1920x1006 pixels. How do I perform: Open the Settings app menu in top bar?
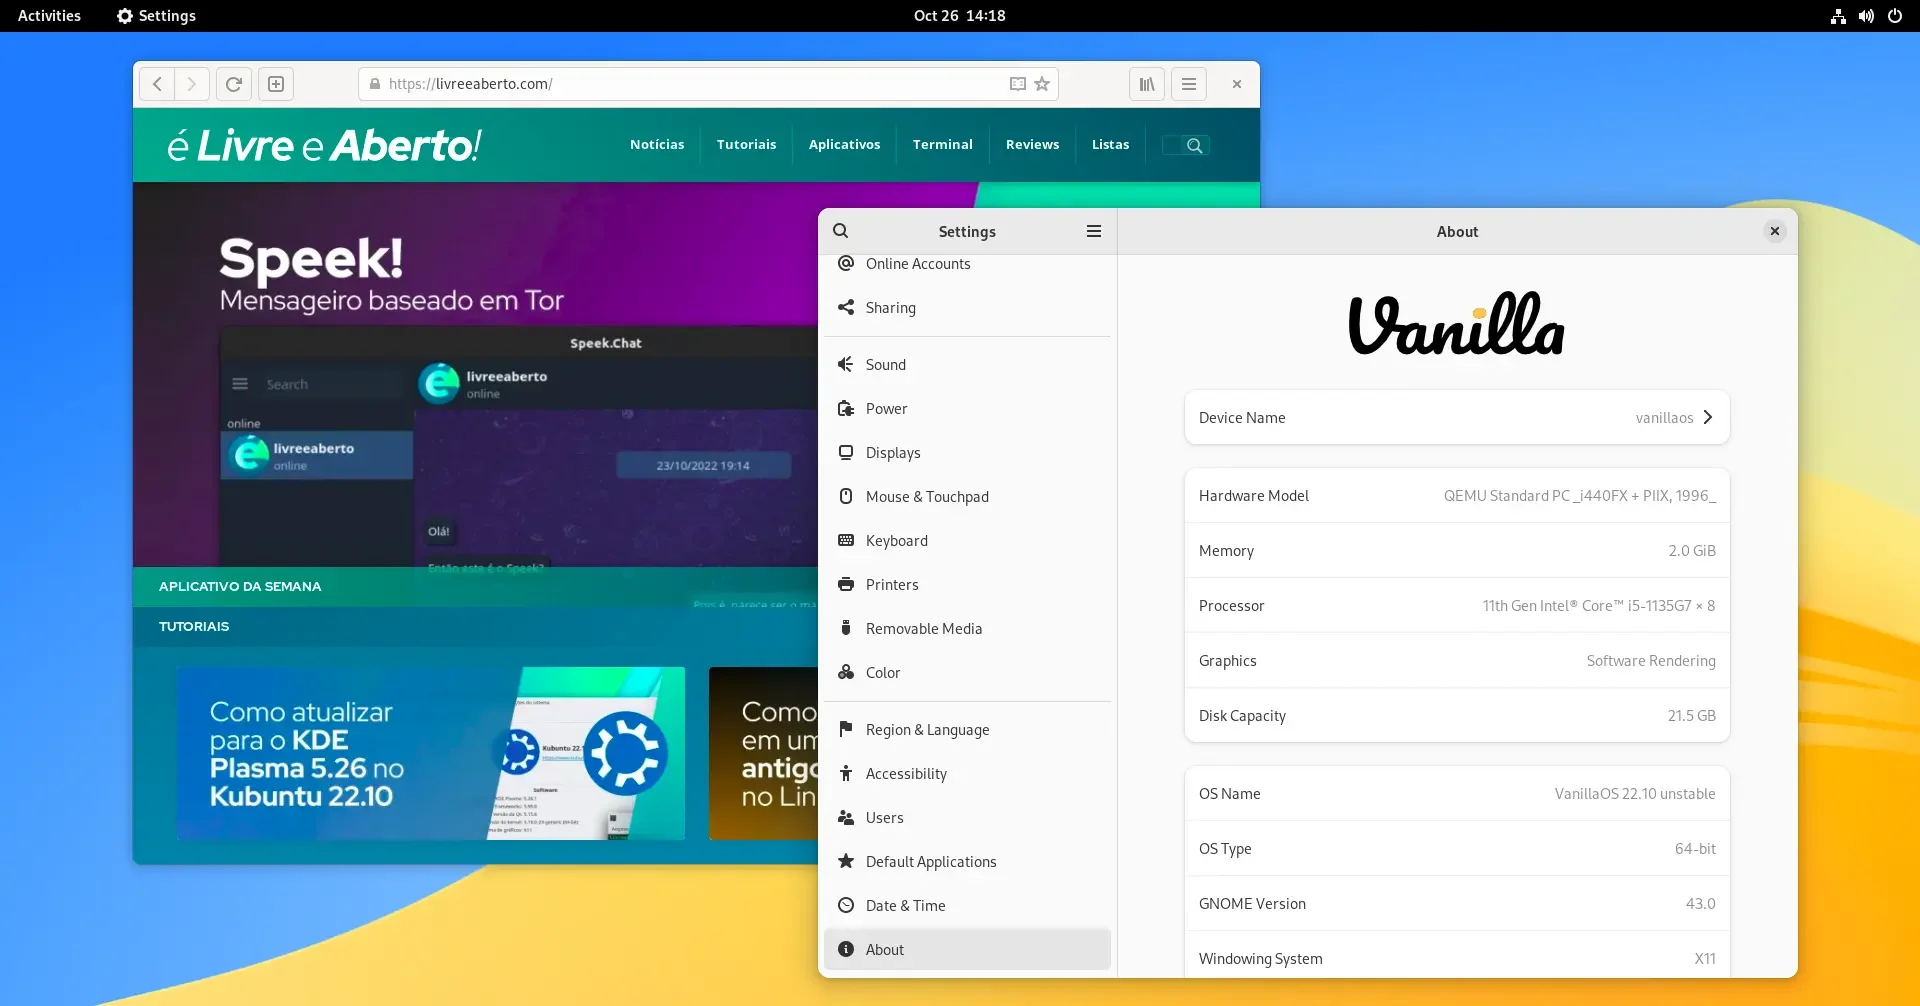(157, 16)
